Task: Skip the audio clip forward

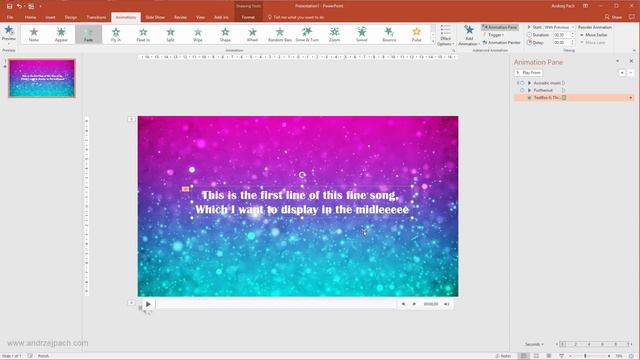Action: tap(414, 304)
